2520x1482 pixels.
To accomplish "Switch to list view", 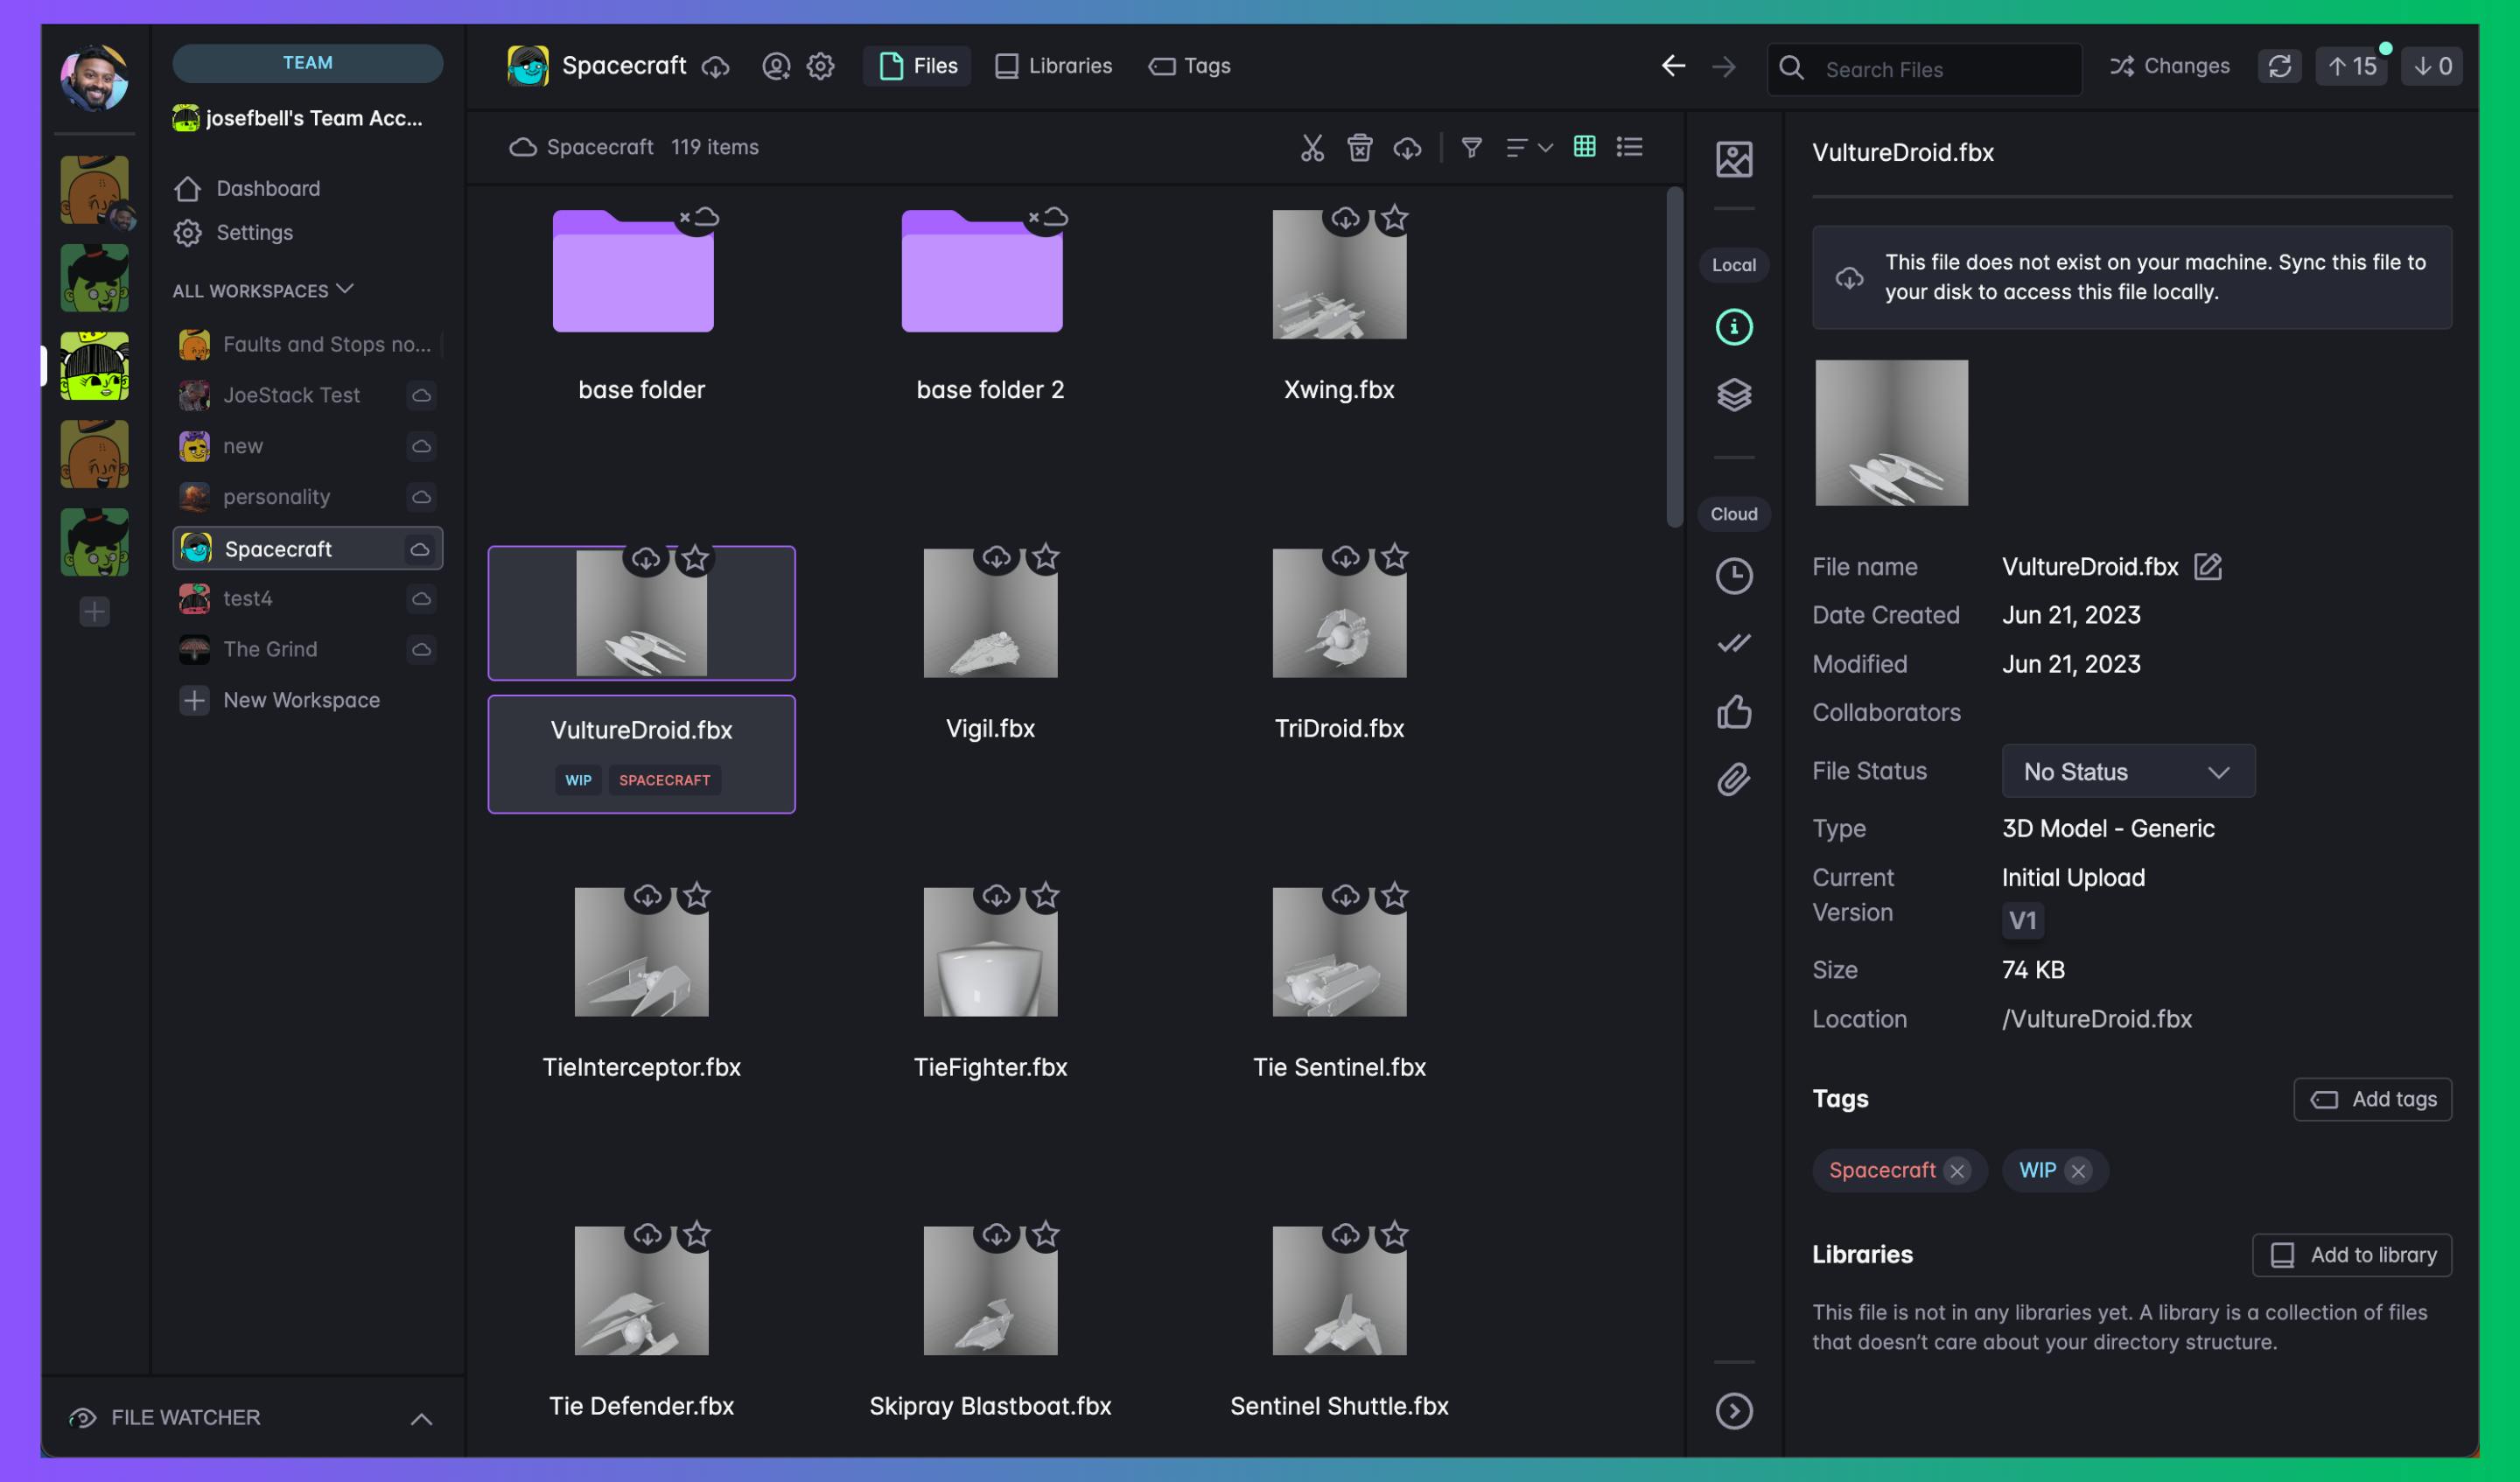I will click(x=1629, y=147).
